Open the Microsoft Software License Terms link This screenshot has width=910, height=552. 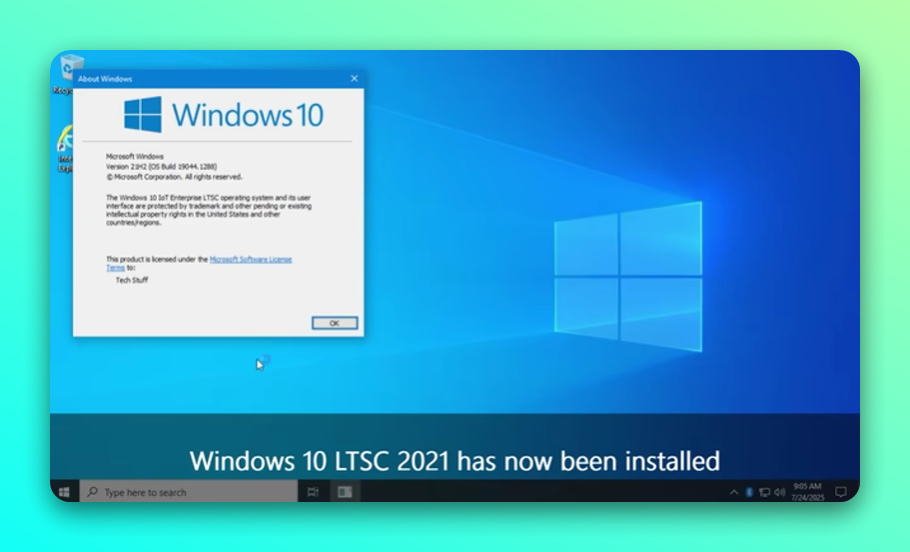[x=250, y=259]
